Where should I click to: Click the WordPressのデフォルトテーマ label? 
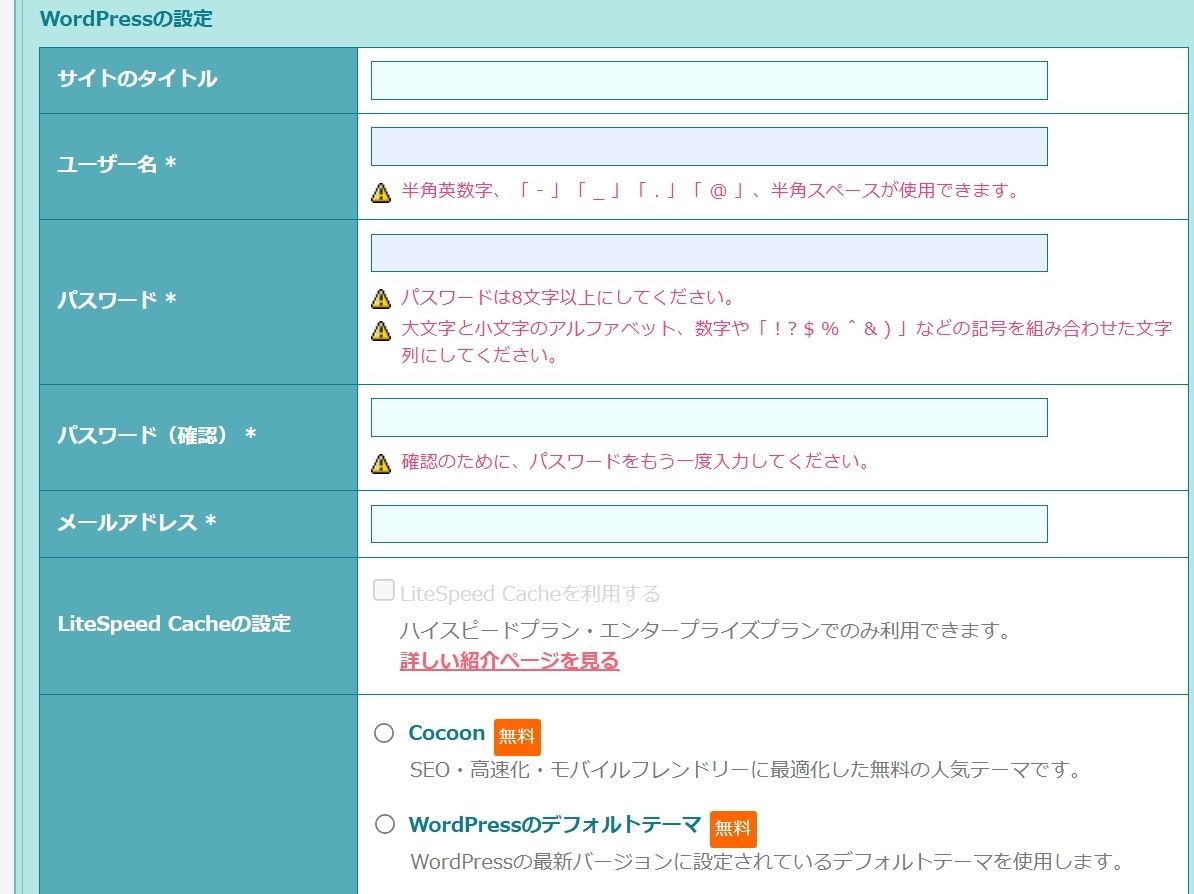pyautogui.click(x=554, y=825)
